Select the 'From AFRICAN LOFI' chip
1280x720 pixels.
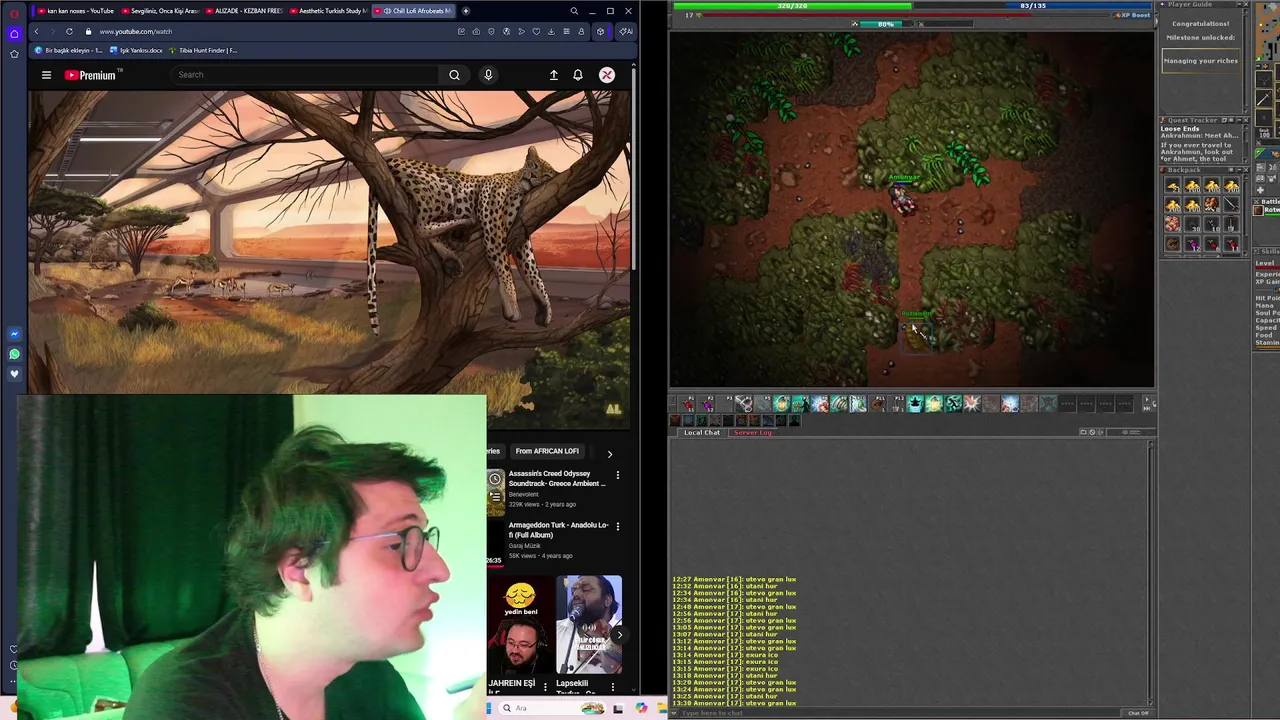tap(547, 451)
